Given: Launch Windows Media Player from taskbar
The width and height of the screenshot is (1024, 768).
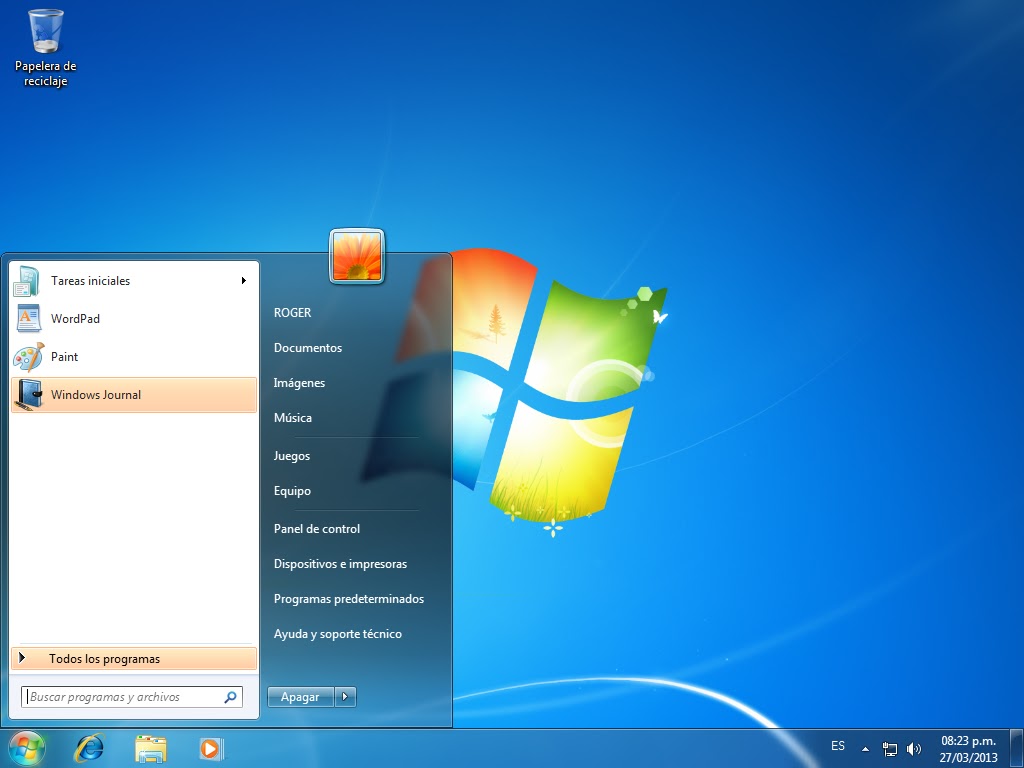Looking at the screenshot, I should pos(211,748).
